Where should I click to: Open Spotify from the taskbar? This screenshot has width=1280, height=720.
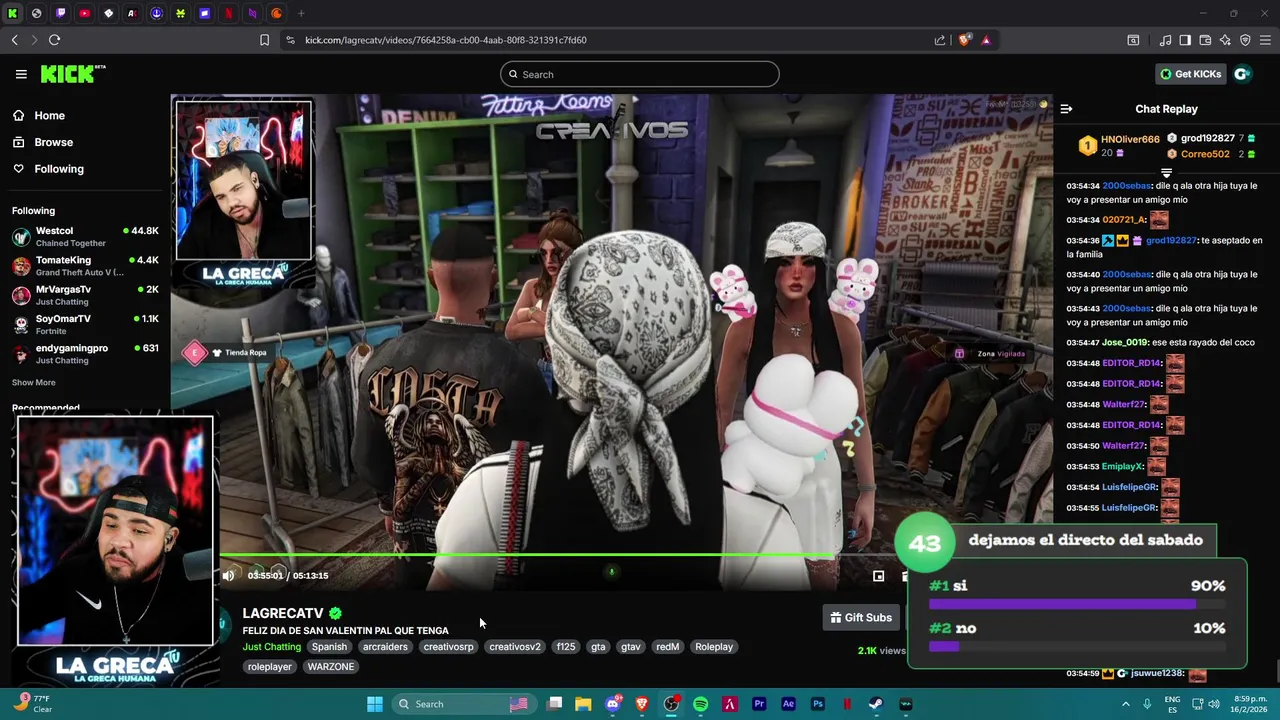(700, 704)
